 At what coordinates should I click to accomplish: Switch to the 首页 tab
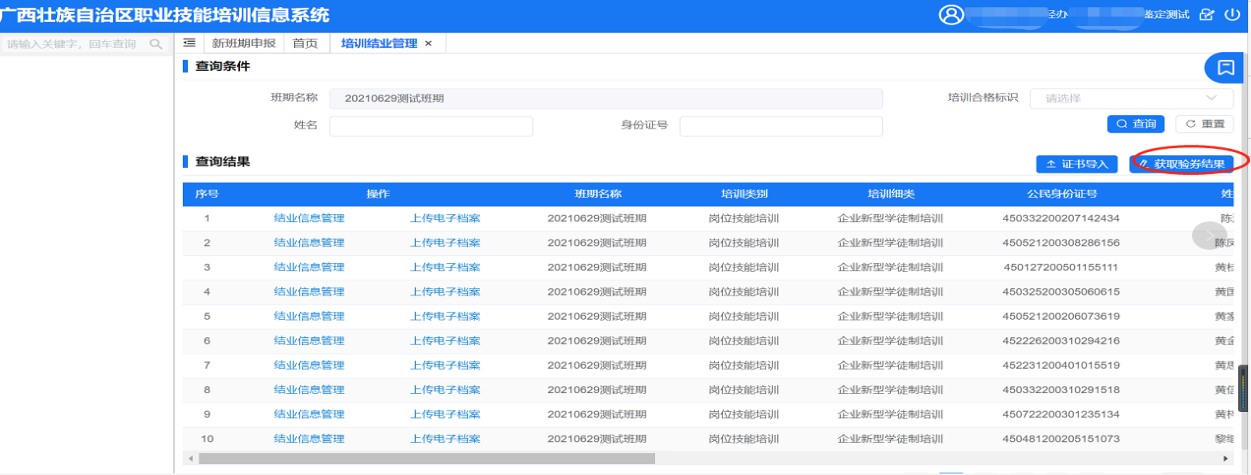coord(305,44)
